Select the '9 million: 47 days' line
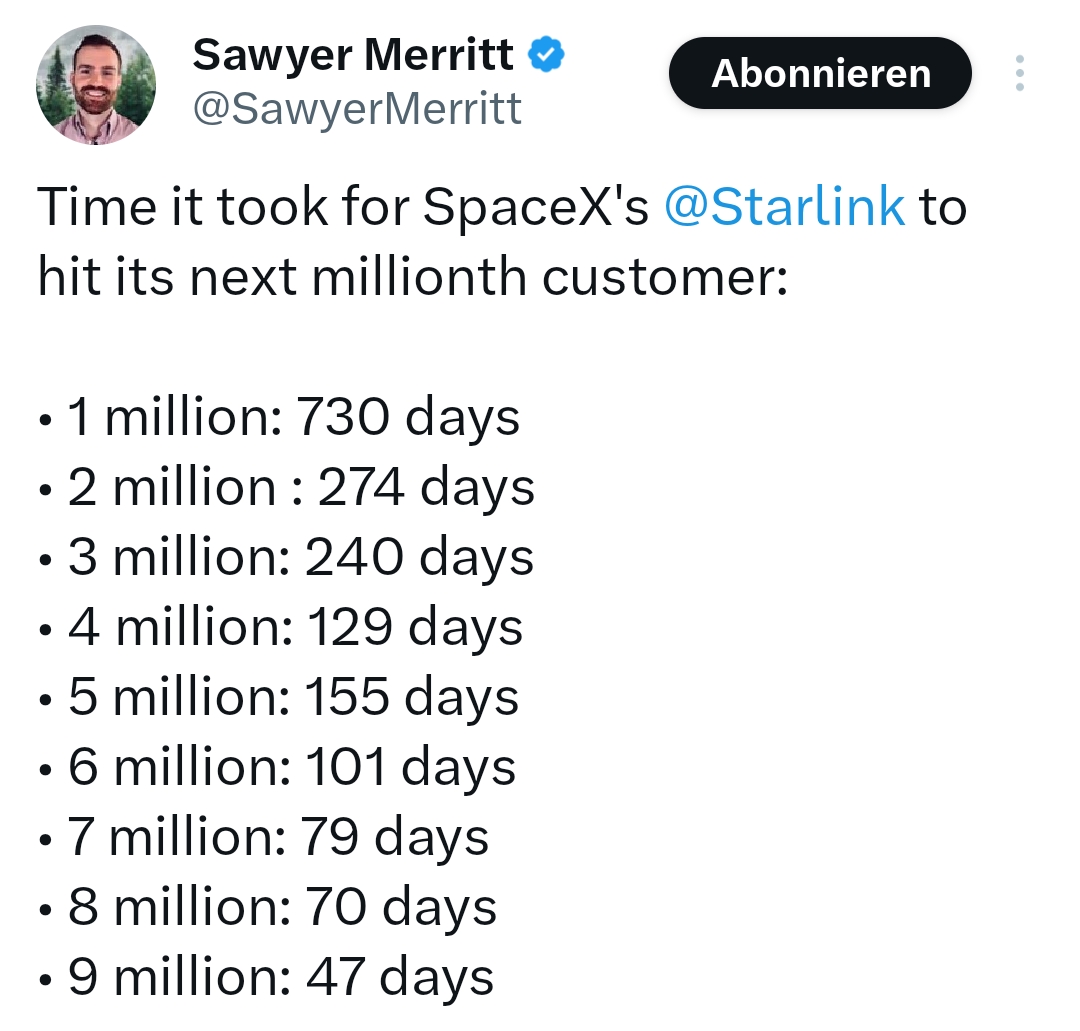 (267, 977)
